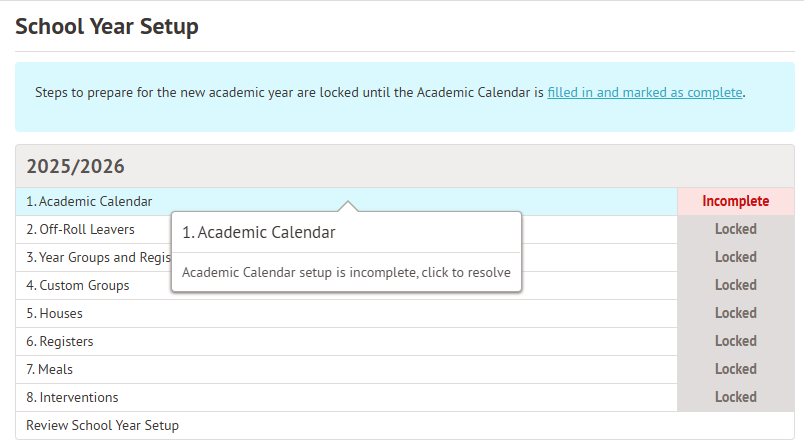This screenshot has width=804, height=448.
Task: Open the Interventions step
Action: (72, 397)
